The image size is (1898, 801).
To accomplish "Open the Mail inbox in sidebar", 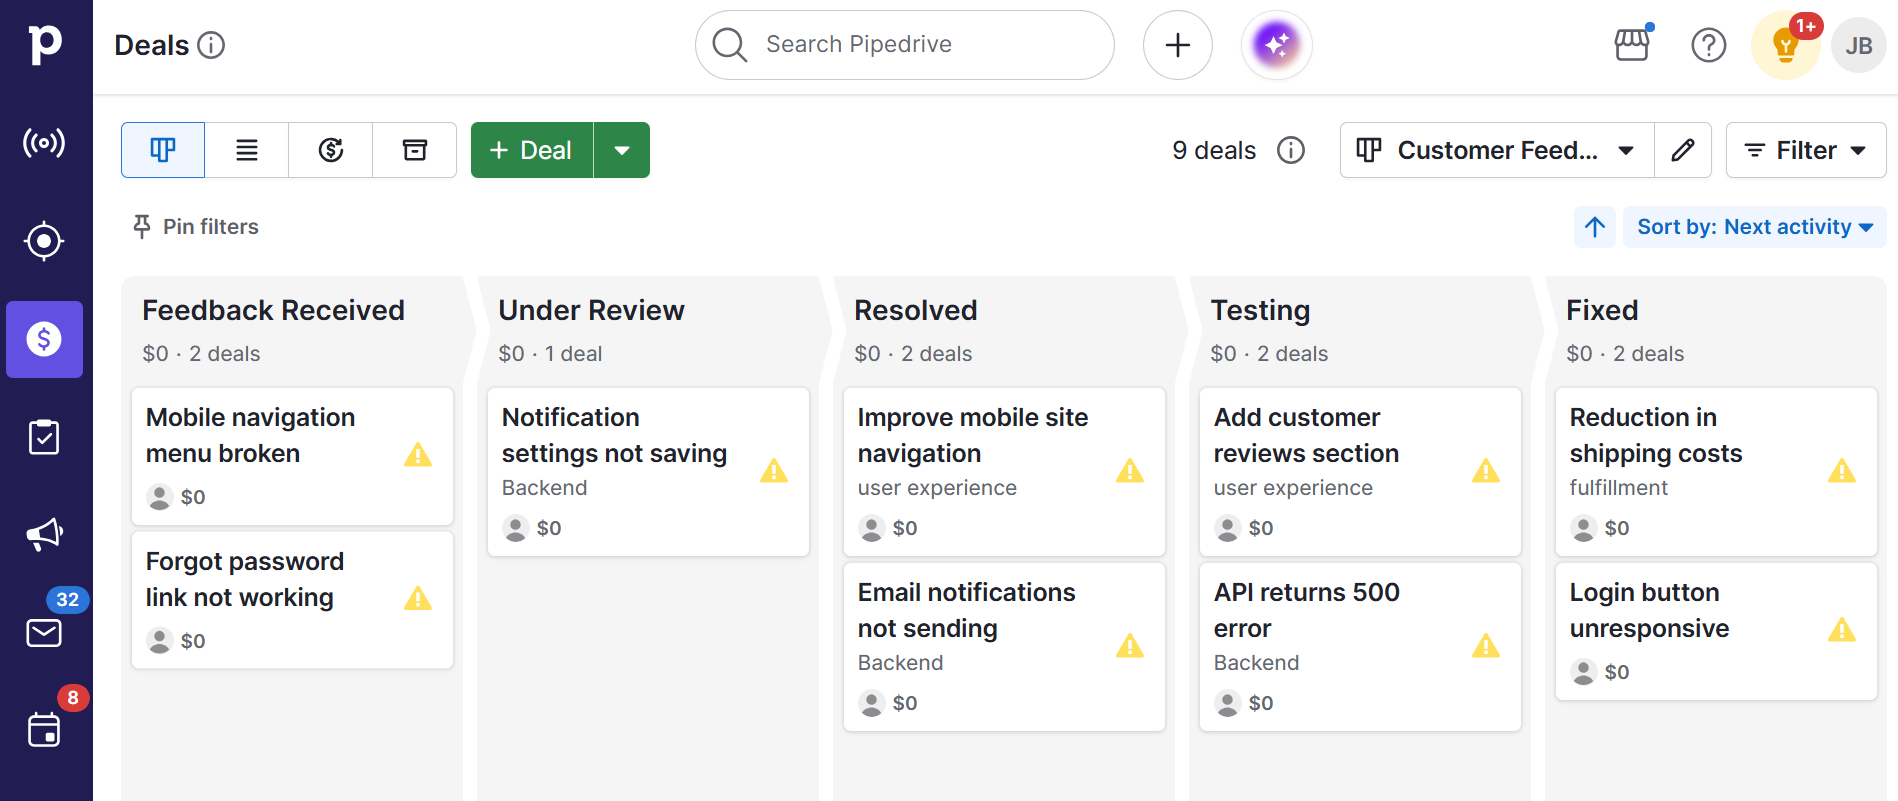I will pyautogui.click(x=44, y=632).
